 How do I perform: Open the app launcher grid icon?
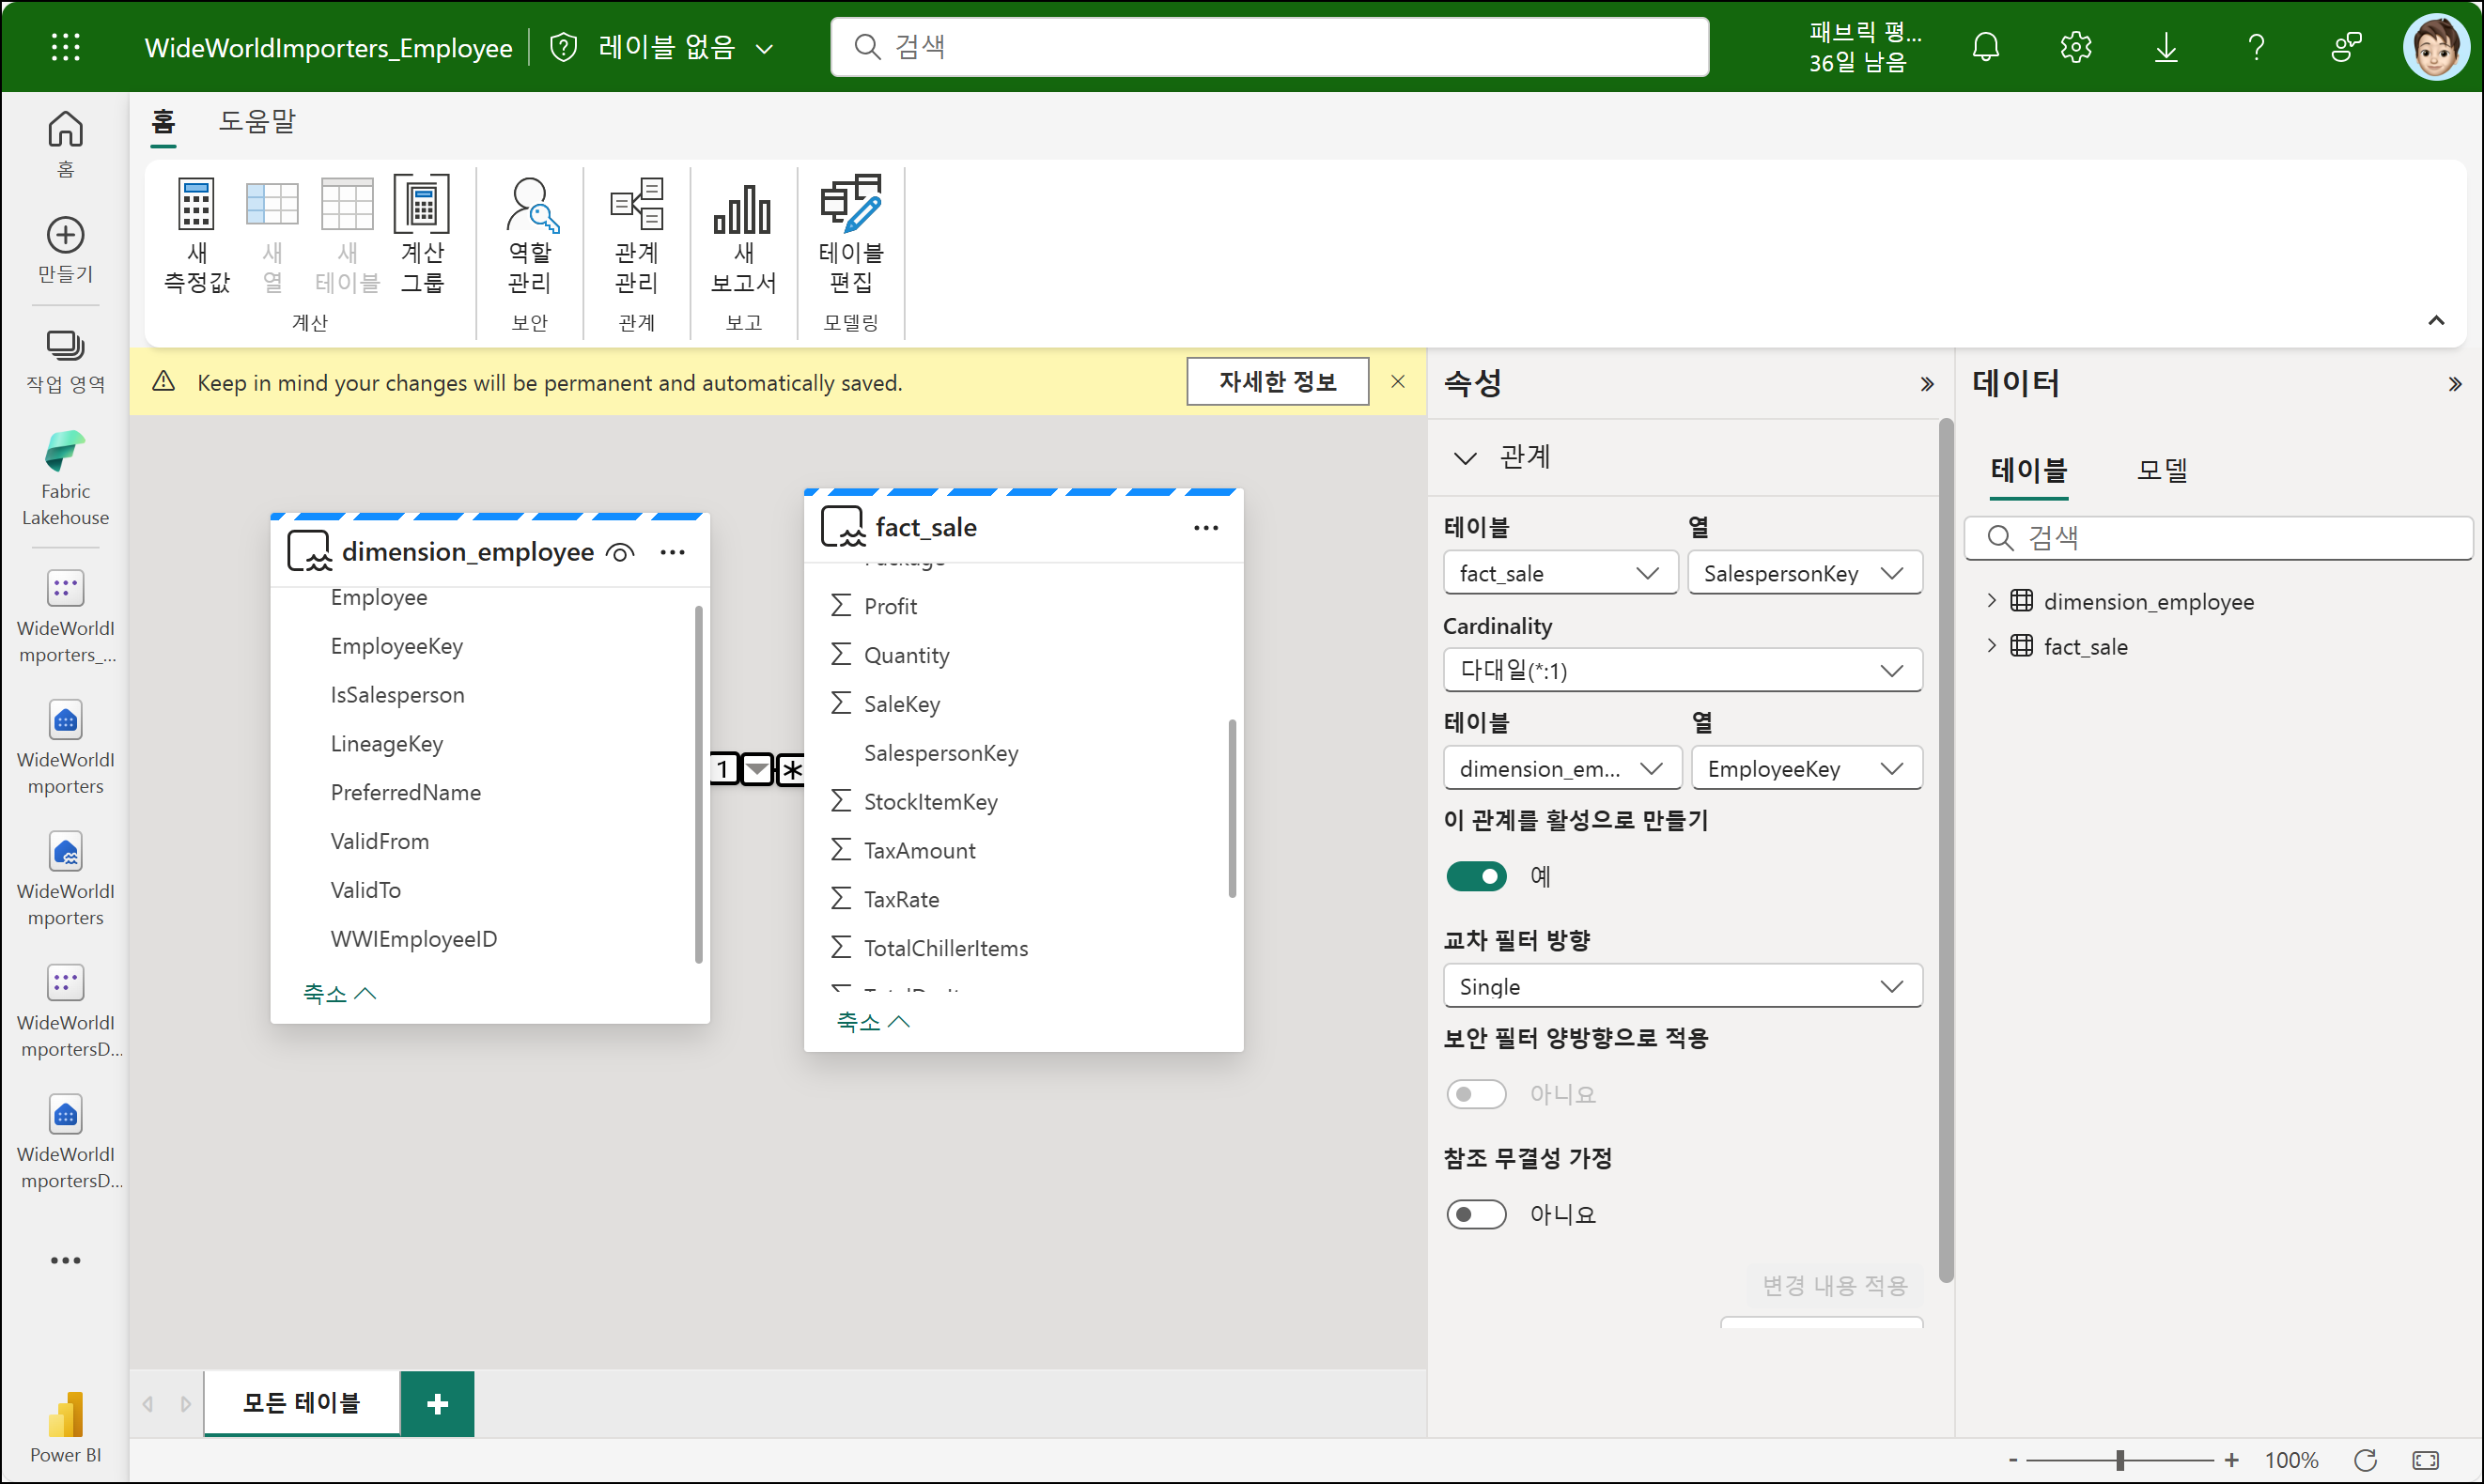coord(65,47)
